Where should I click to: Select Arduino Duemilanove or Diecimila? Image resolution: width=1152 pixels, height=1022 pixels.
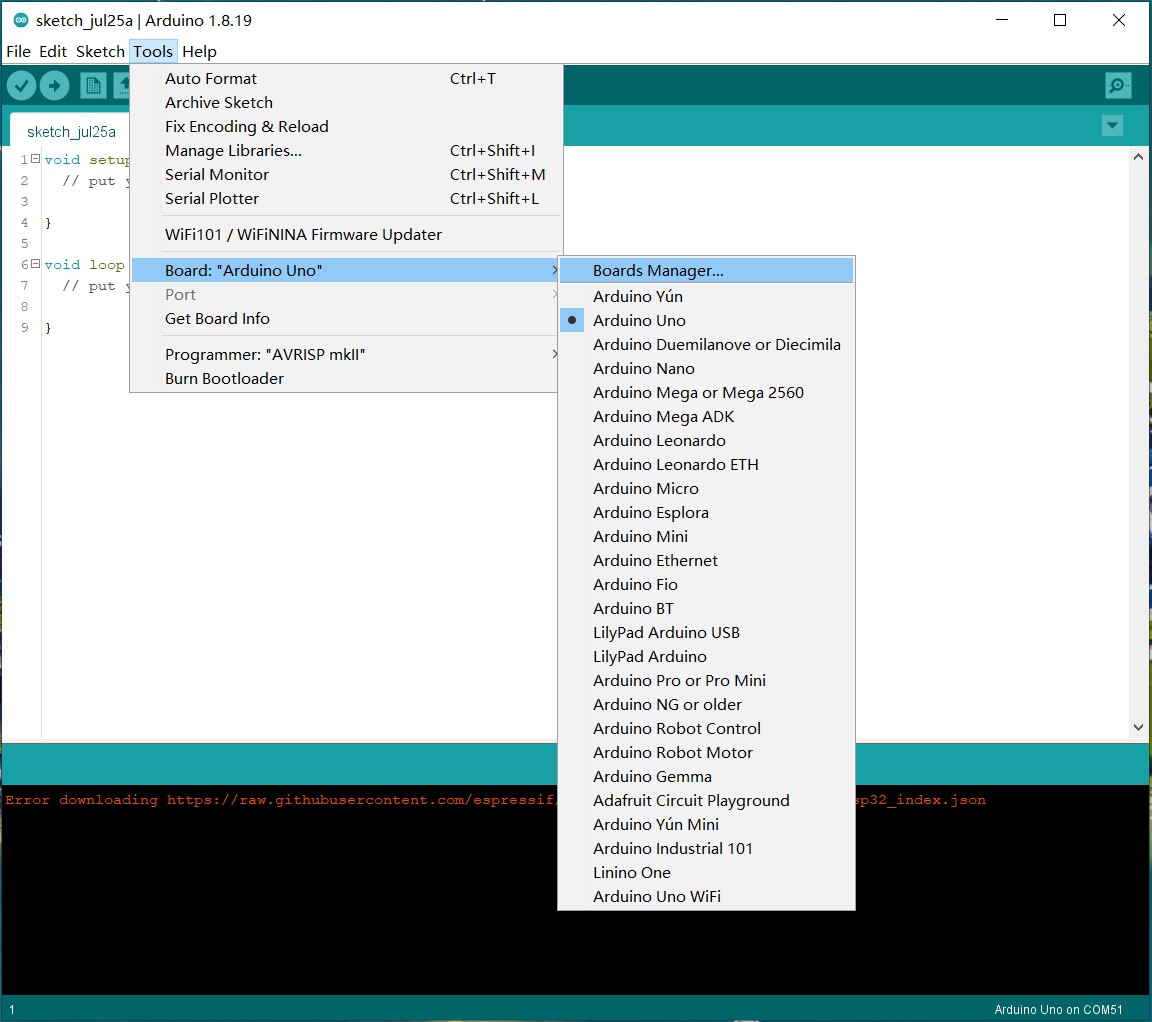click(706, 345)
